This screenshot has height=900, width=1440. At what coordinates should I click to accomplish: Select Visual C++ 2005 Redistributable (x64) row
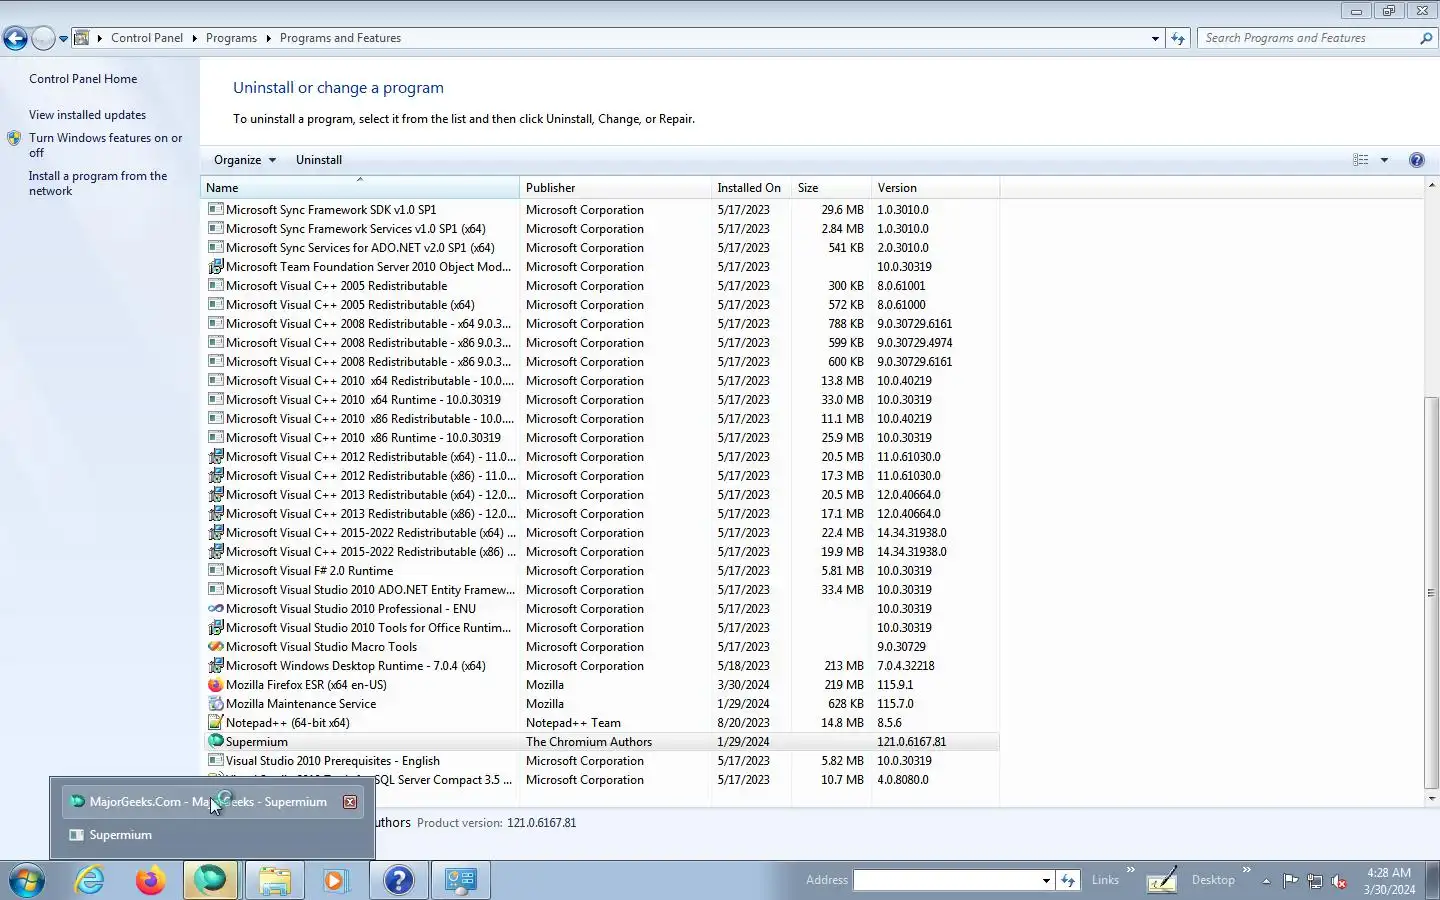point(601,305)
